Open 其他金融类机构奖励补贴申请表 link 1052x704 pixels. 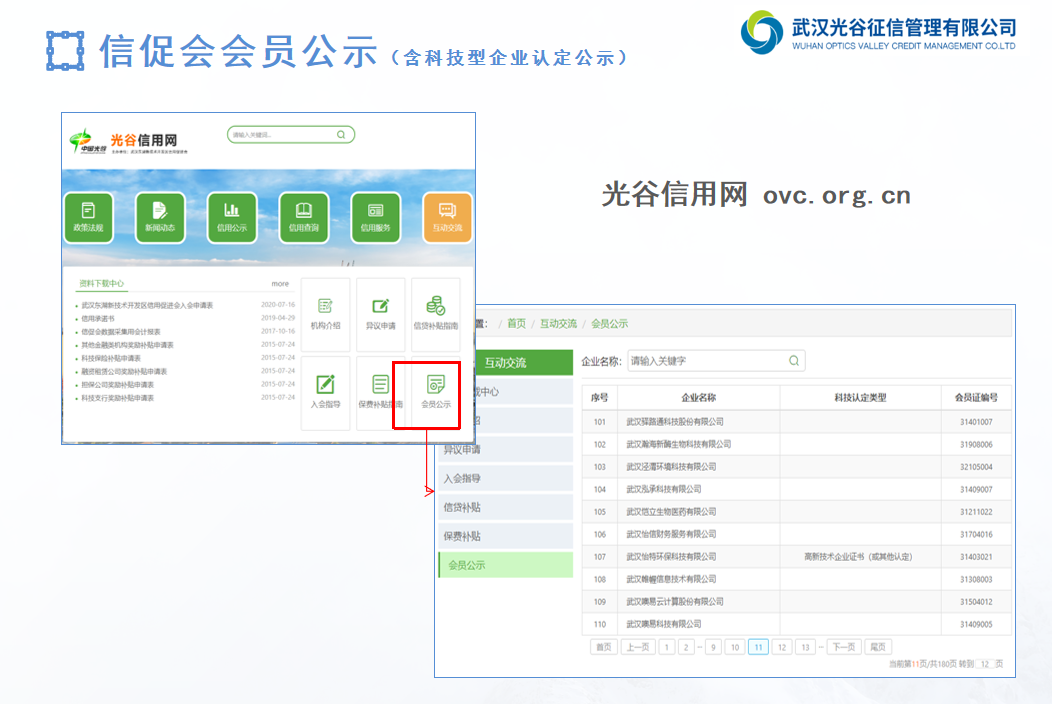click(127, 345)
